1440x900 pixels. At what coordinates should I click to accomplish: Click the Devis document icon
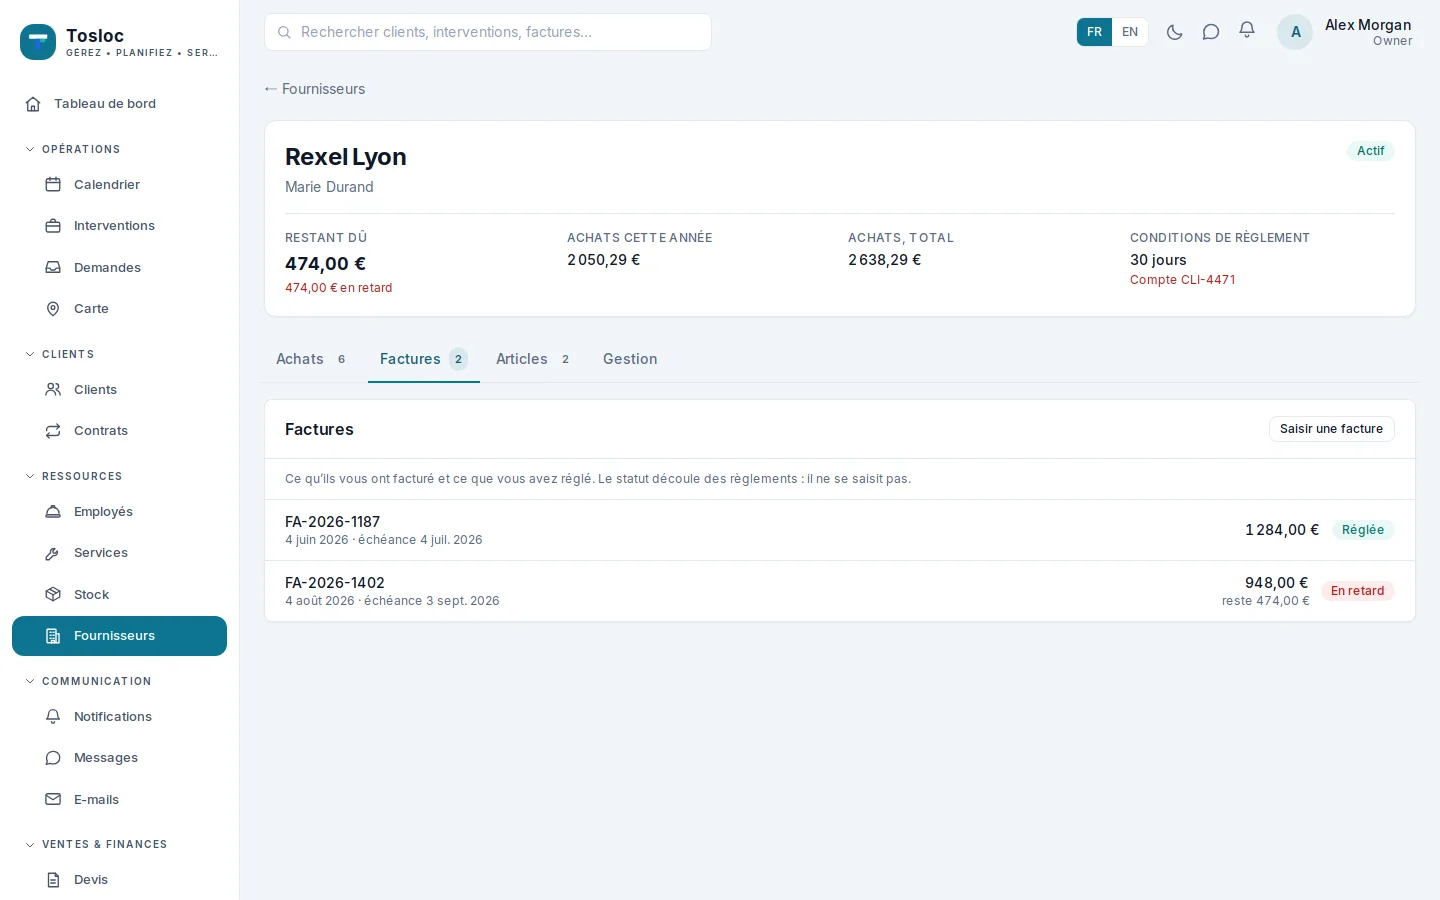tap(53, 880)
